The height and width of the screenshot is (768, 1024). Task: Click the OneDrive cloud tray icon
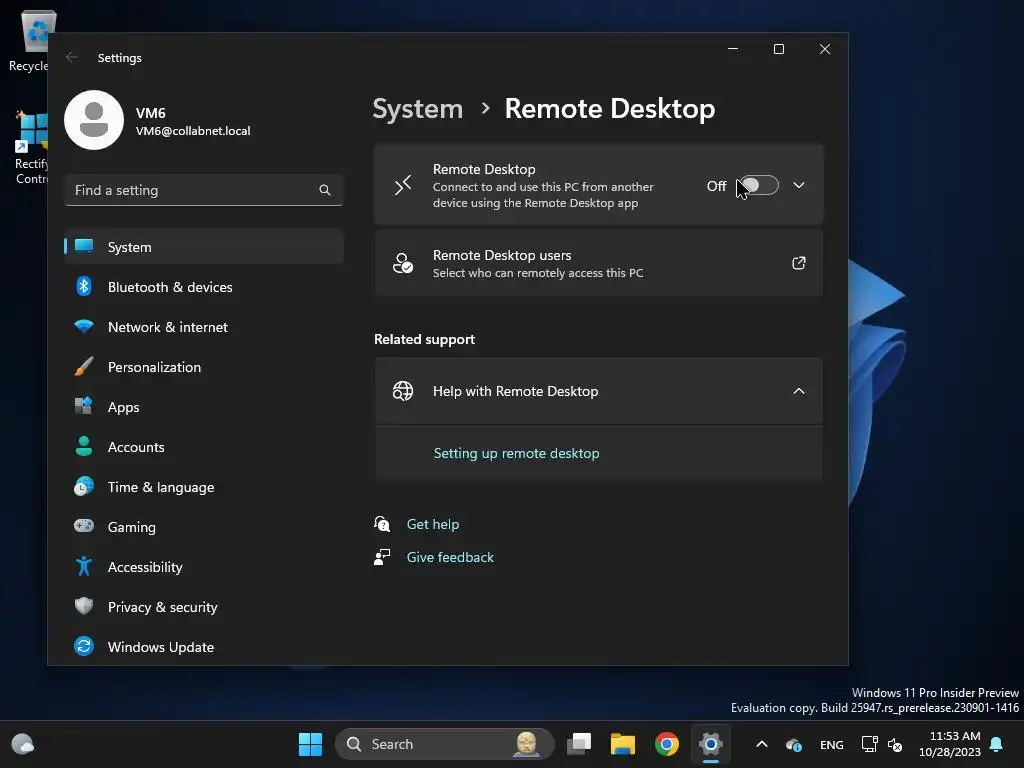pyautogui.click(x=793, y=744)
